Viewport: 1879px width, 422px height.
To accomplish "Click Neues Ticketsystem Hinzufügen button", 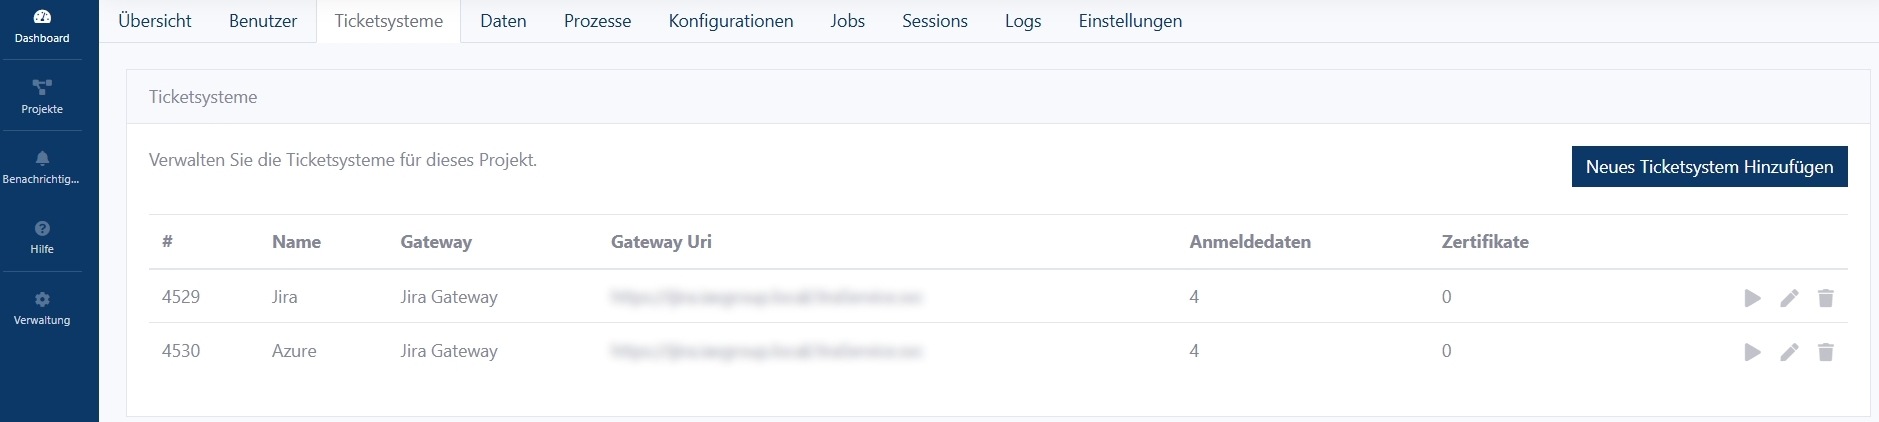I will pos(1709,167).
